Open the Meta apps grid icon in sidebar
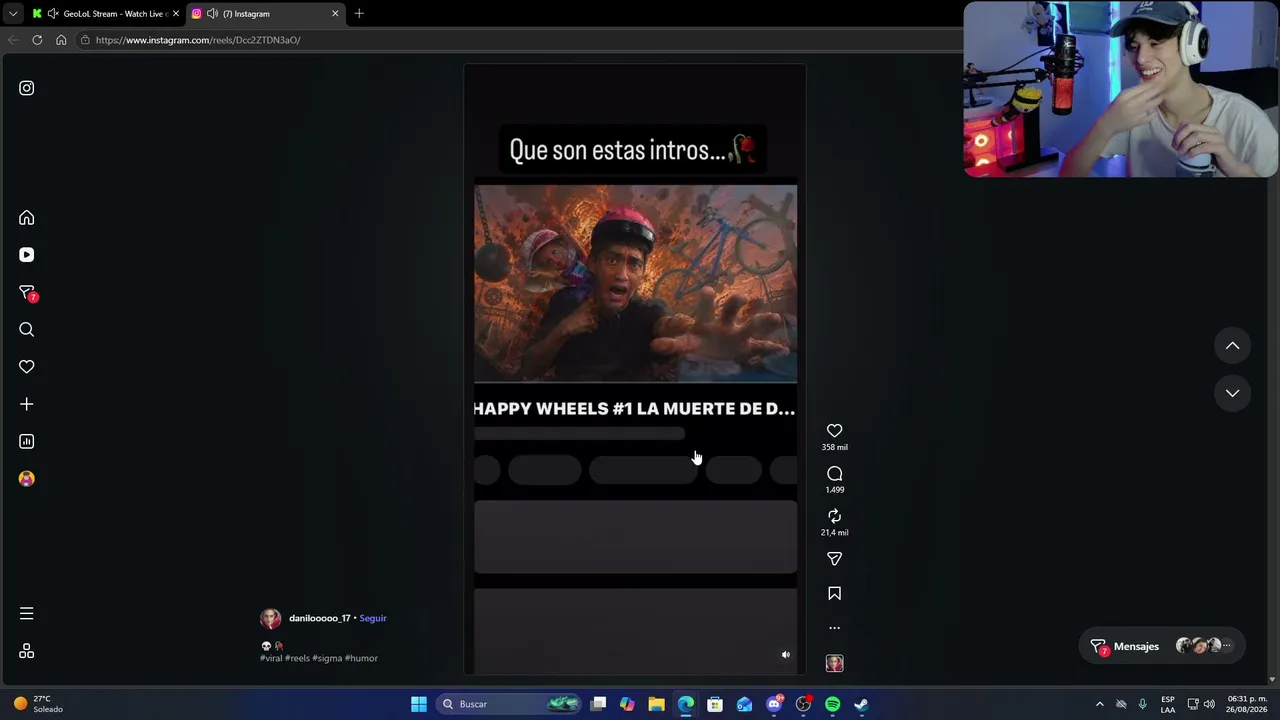The height and width of the screenshot is (720, 1280). 27,651
